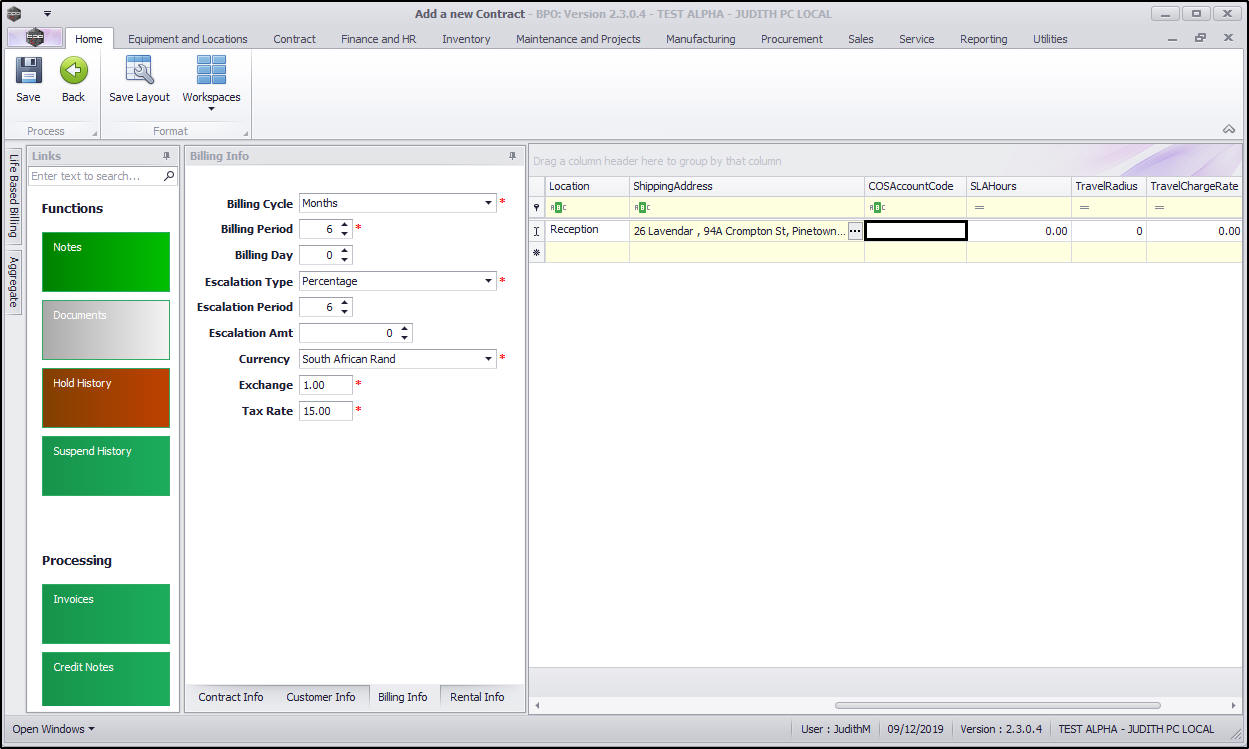This screenshot has width=1249, height=749.
Task: Click the search magnifier in Links panel
Action: tap(169, 176)
